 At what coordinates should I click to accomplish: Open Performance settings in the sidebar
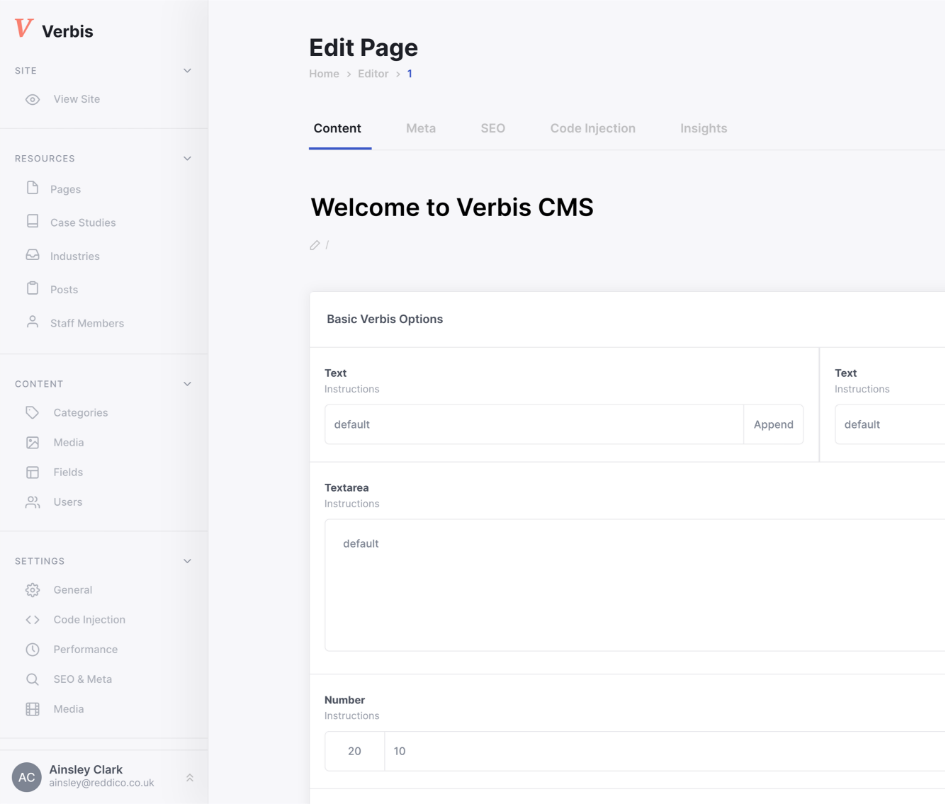(86, 649)
